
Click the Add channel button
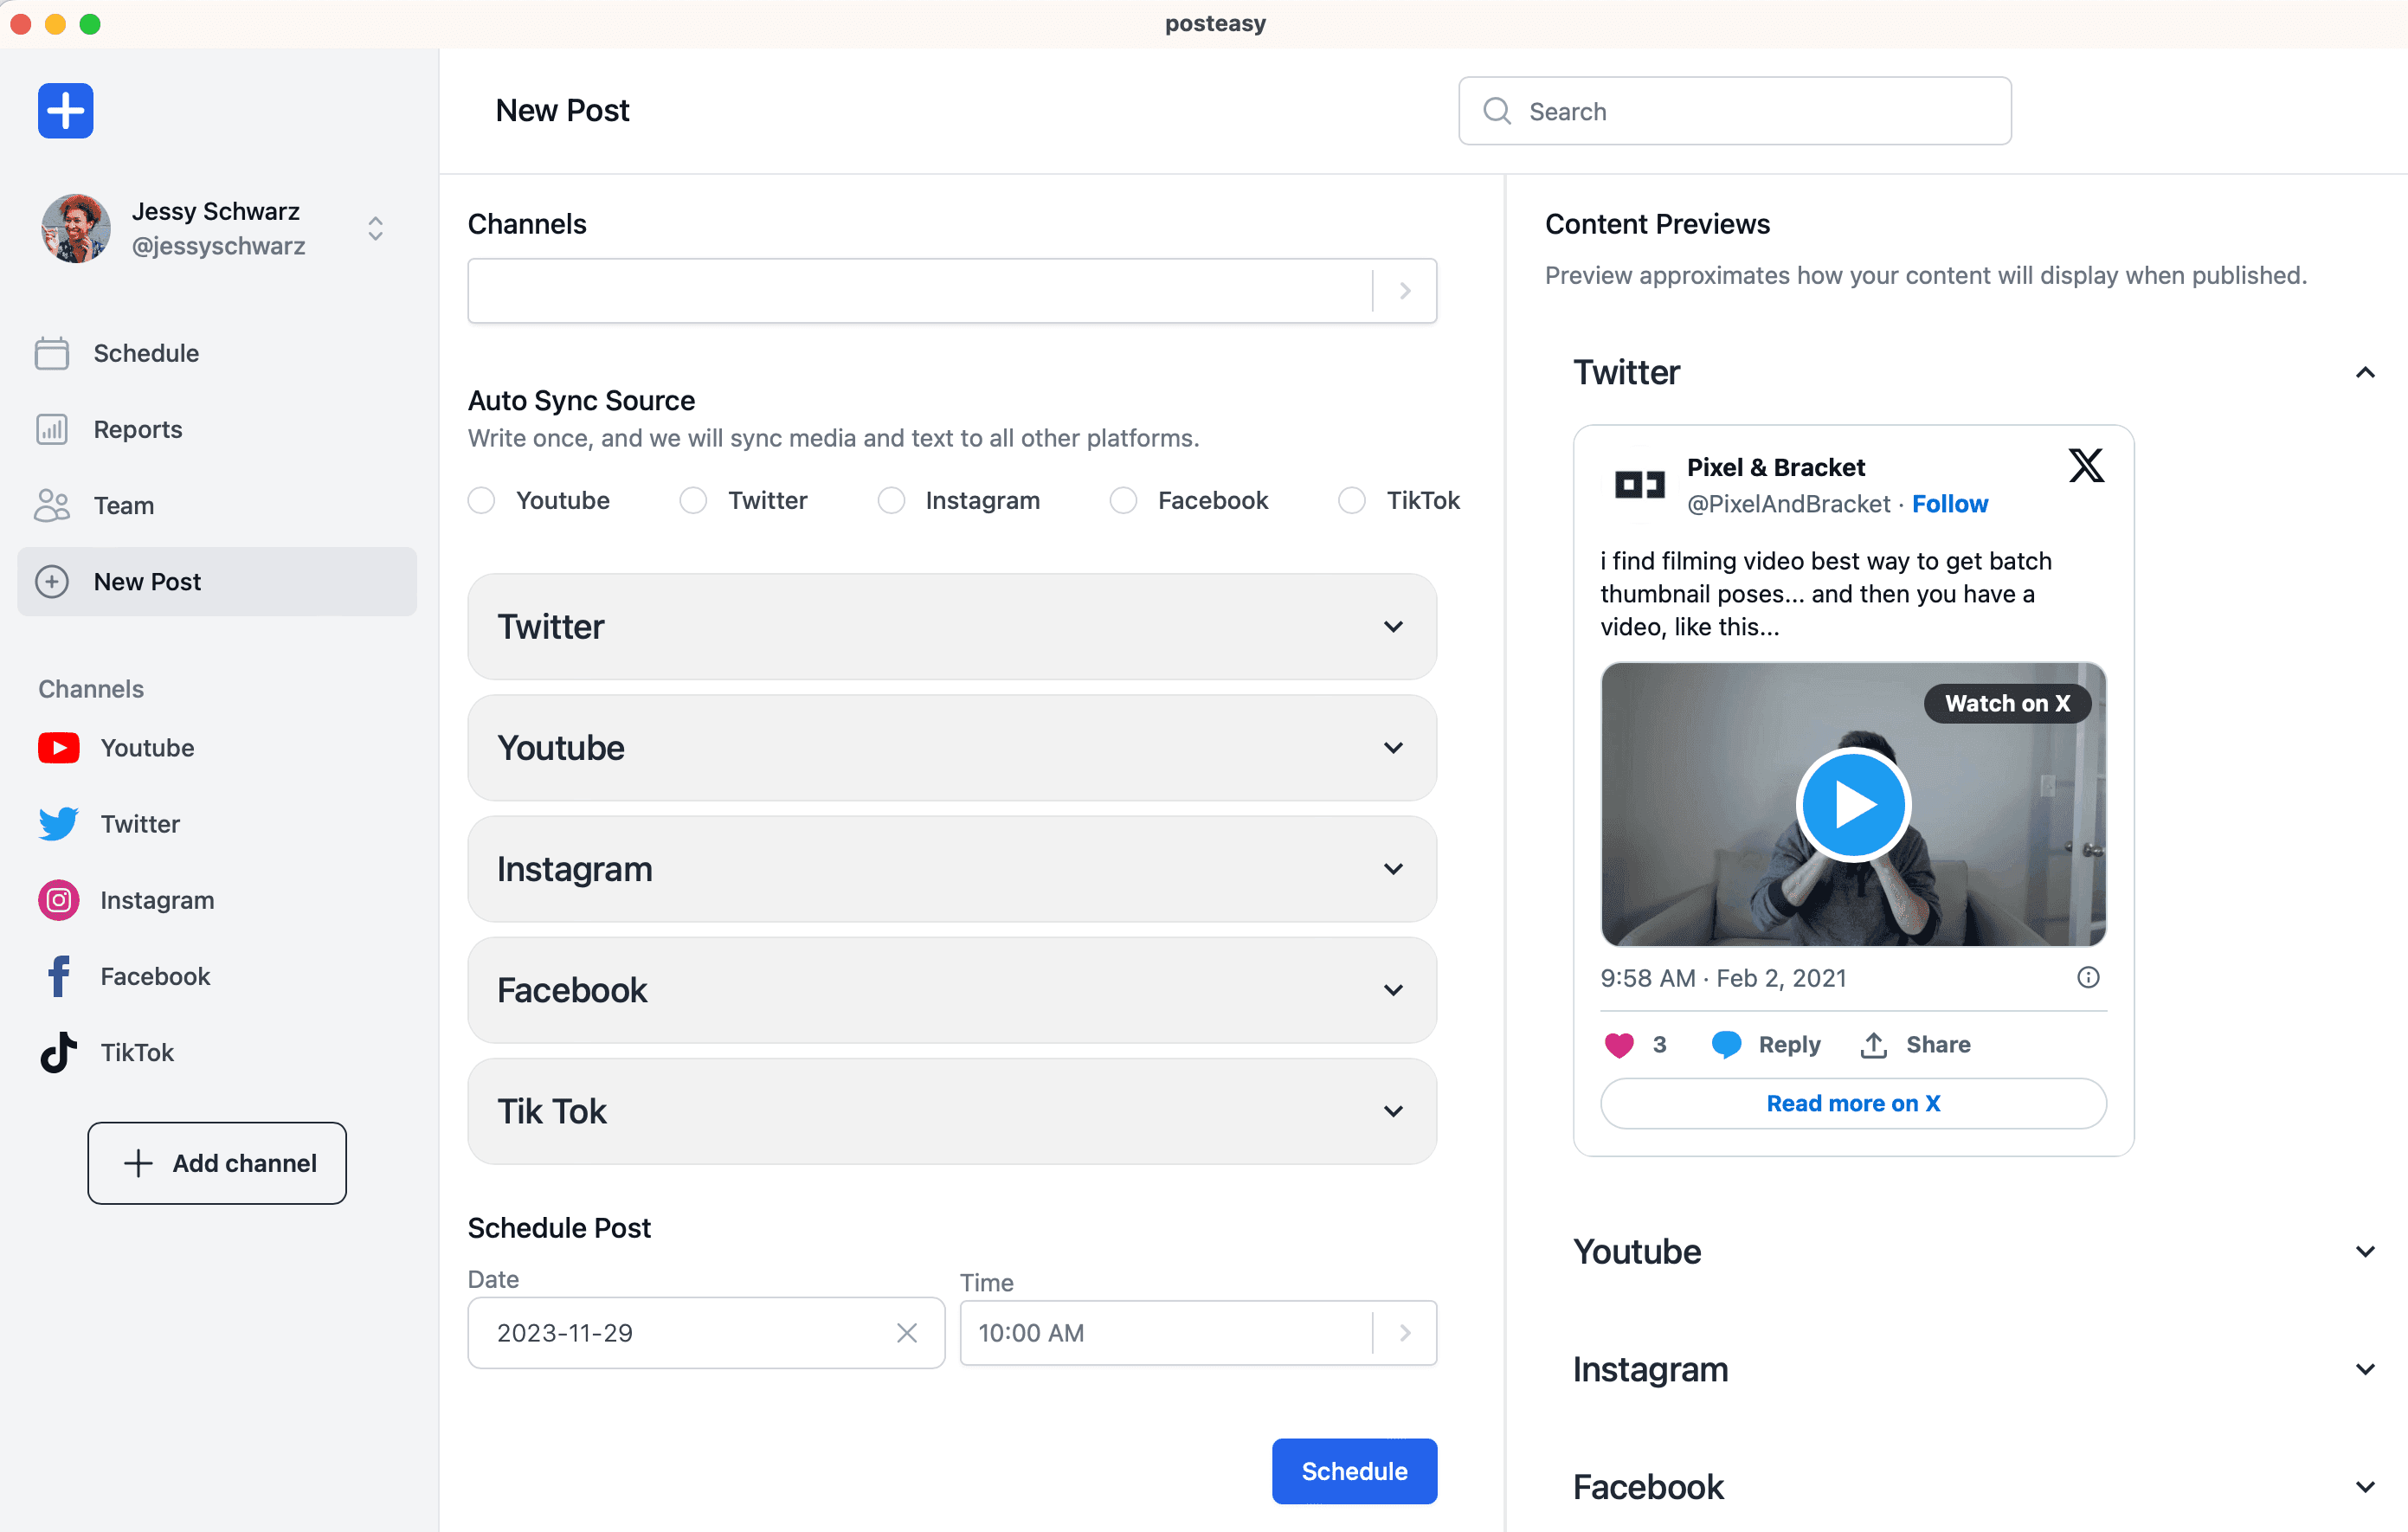(217, 1163)
